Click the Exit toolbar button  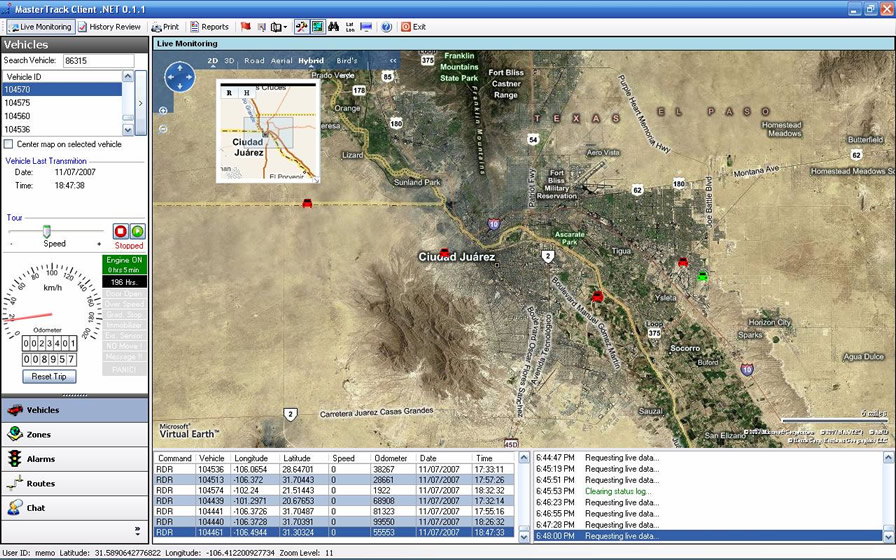[x=414, y=27]
